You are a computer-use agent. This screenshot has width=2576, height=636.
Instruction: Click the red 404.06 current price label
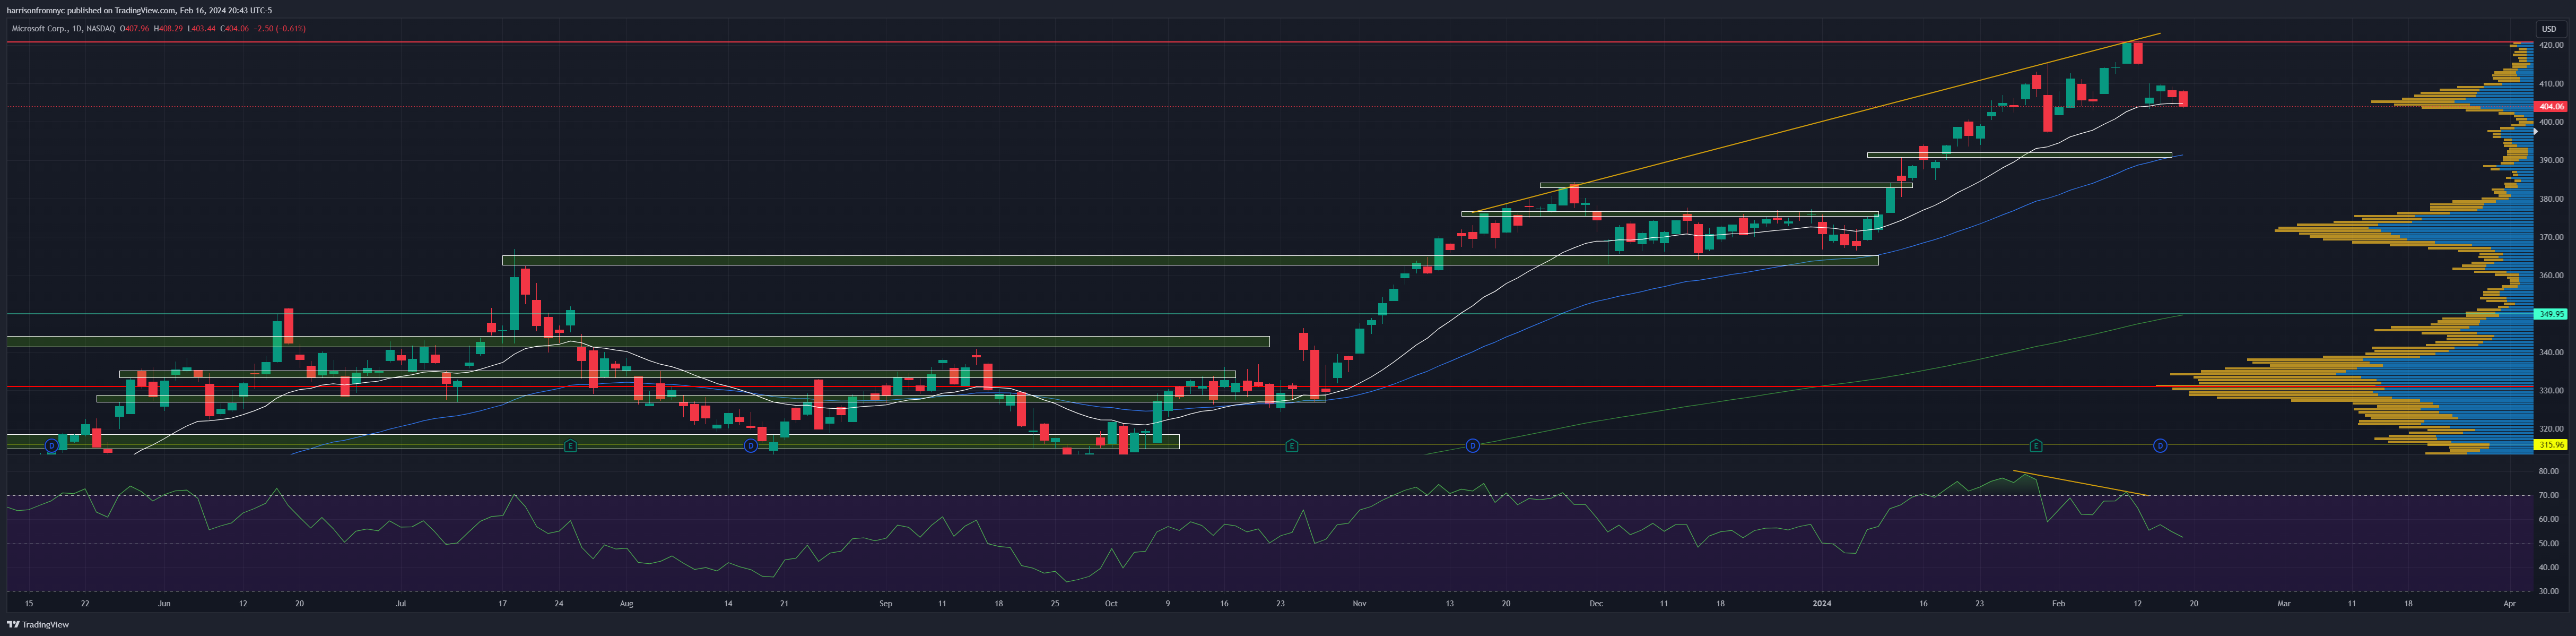pos(2552,106)
